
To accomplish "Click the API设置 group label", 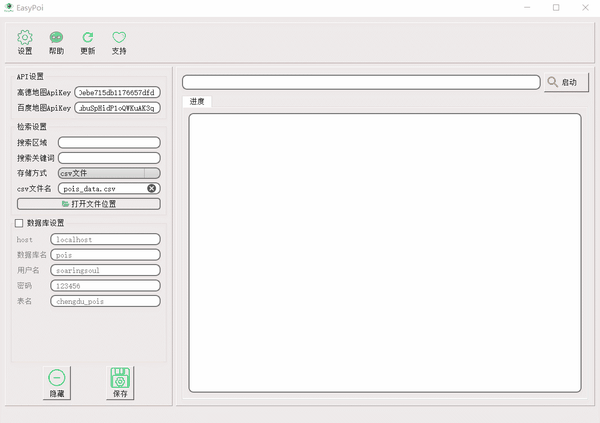I will tap(30, 77).
